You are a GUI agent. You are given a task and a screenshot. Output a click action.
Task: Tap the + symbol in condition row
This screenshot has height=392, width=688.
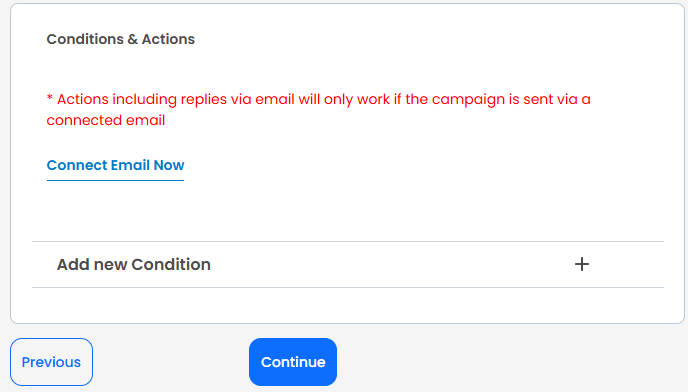[582, 264]
